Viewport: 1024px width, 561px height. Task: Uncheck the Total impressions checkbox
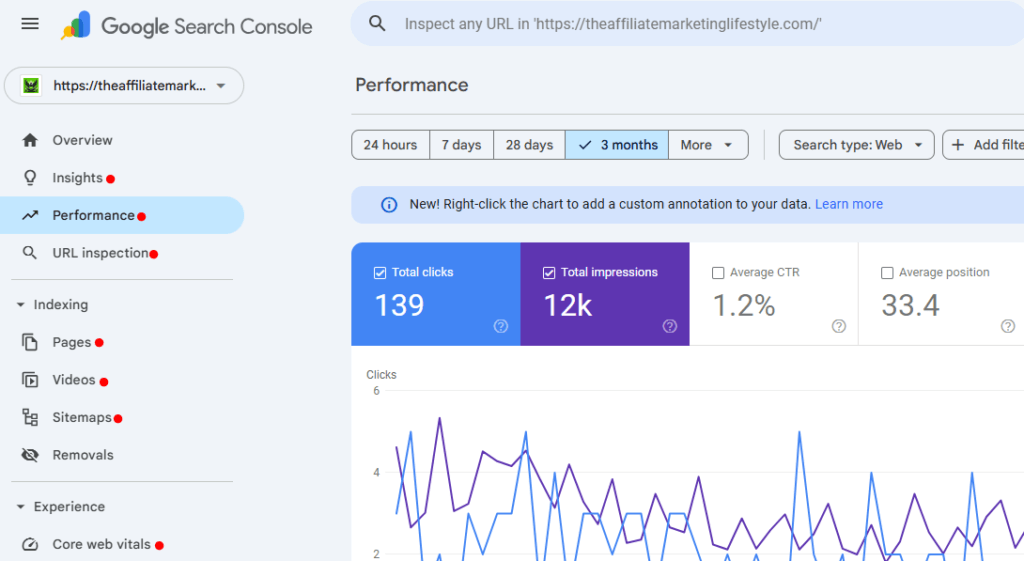tap(549, 273)
